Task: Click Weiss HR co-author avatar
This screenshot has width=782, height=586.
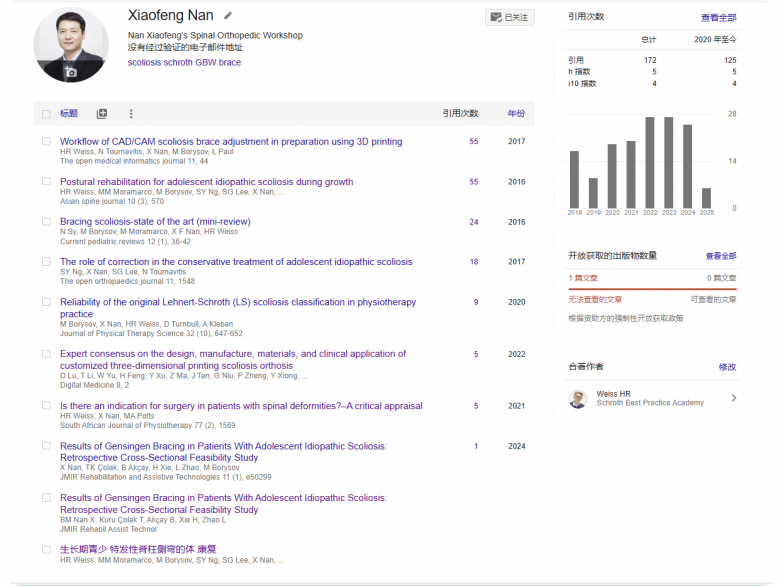Action: coord(578,399)
